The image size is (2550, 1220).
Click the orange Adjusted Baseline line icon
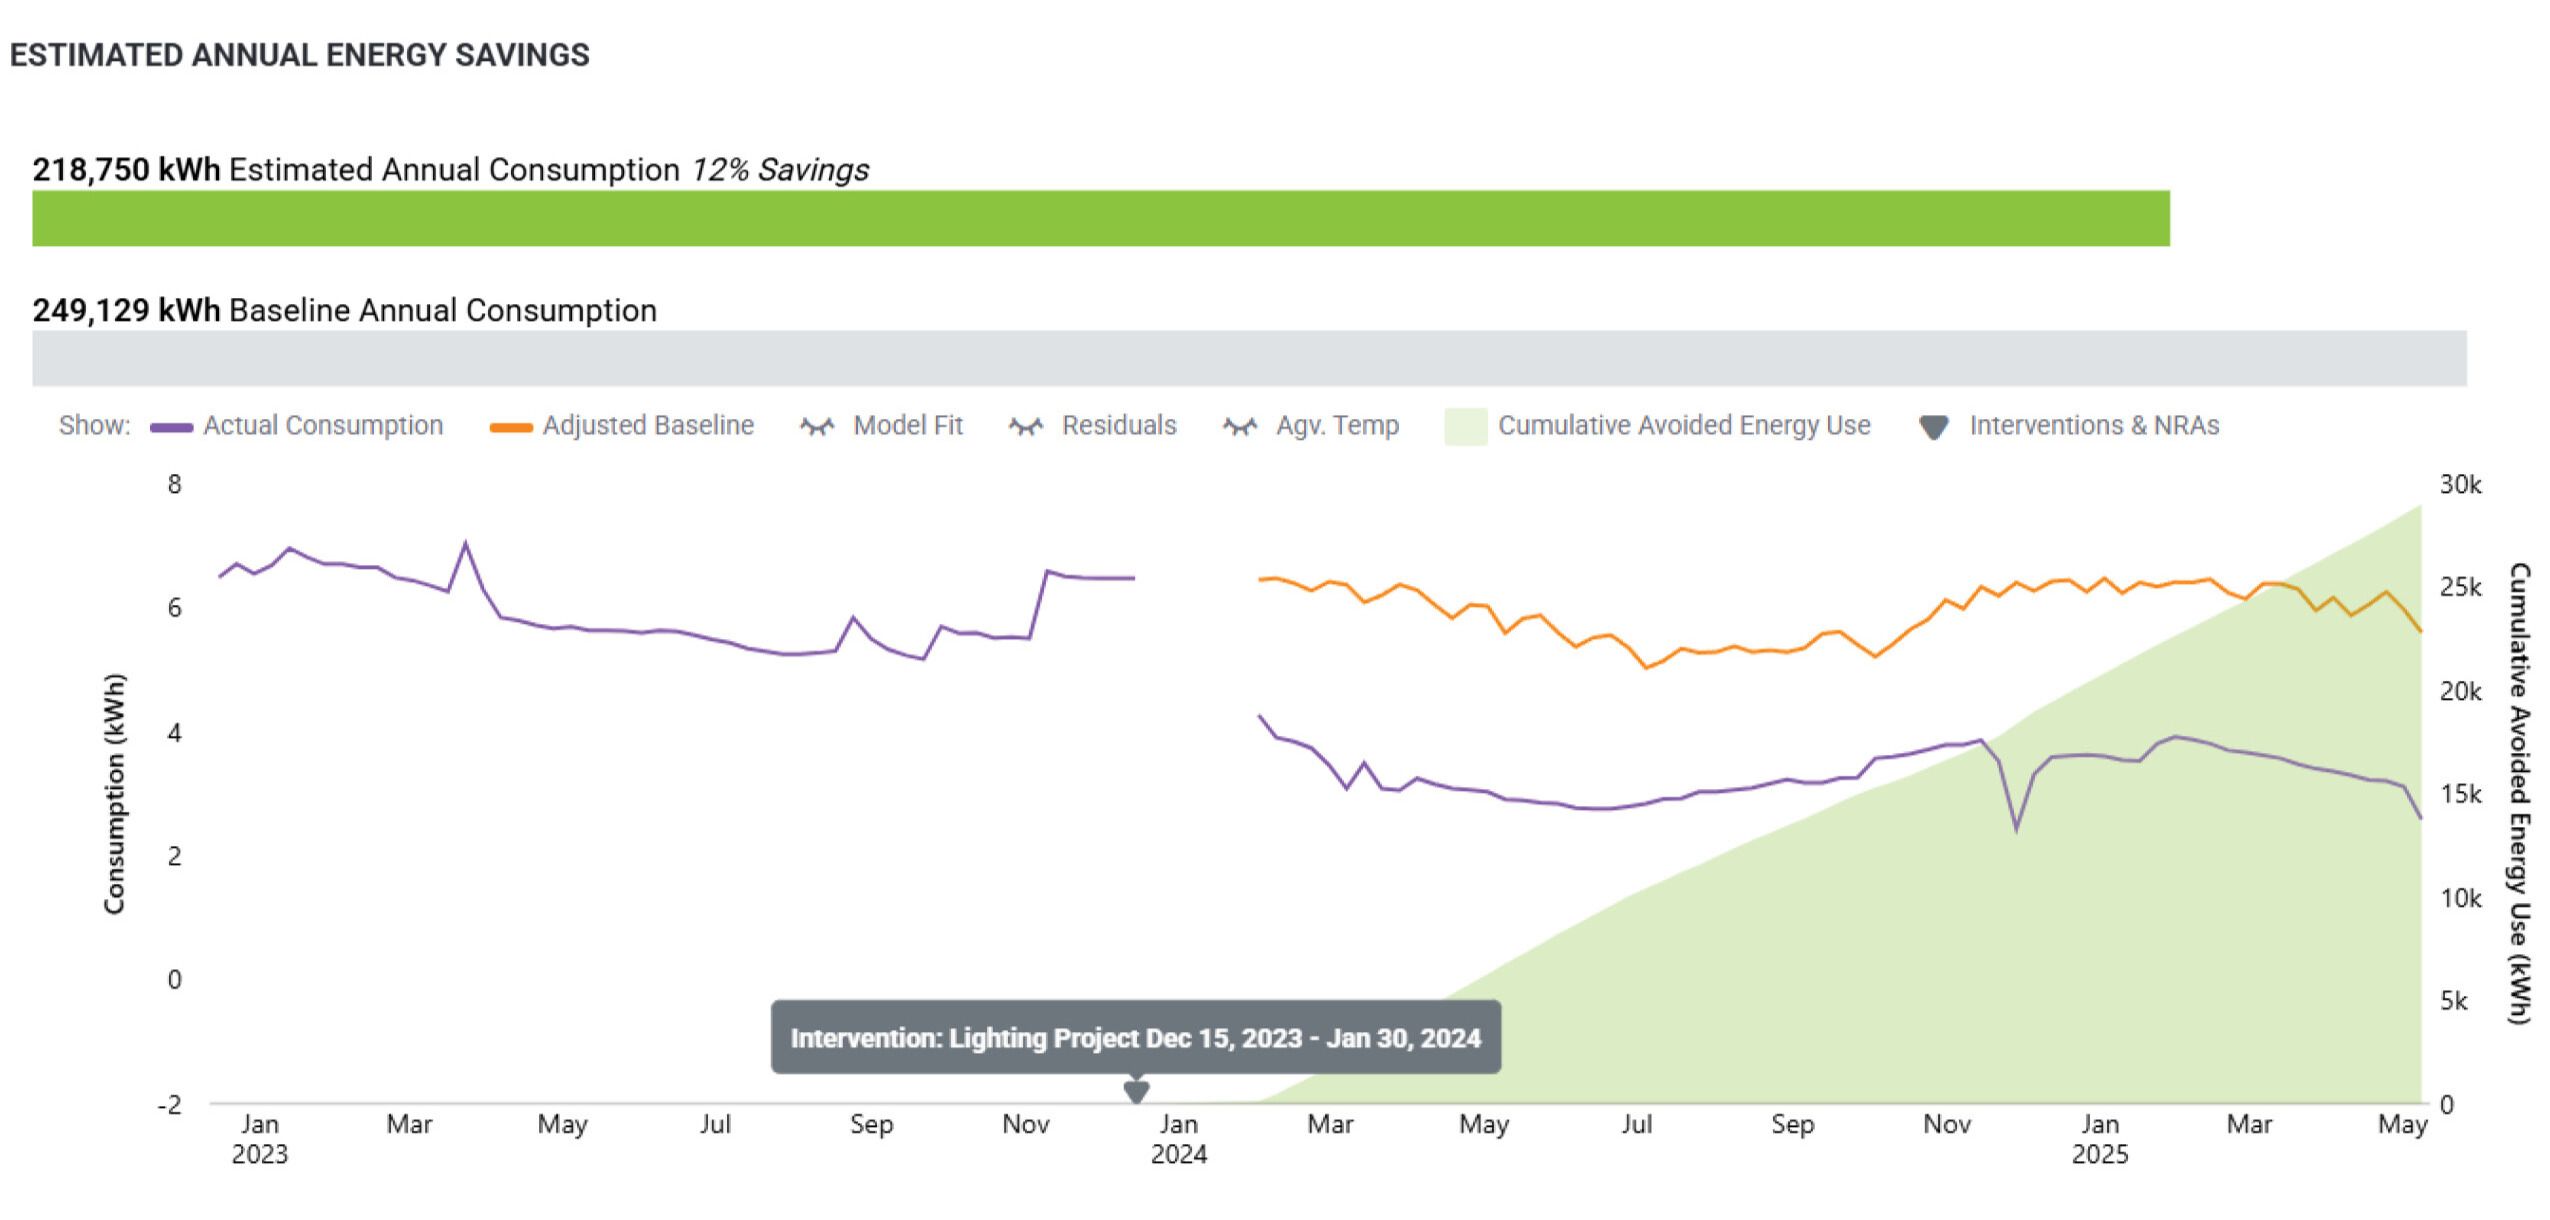(x=510, y=427)
